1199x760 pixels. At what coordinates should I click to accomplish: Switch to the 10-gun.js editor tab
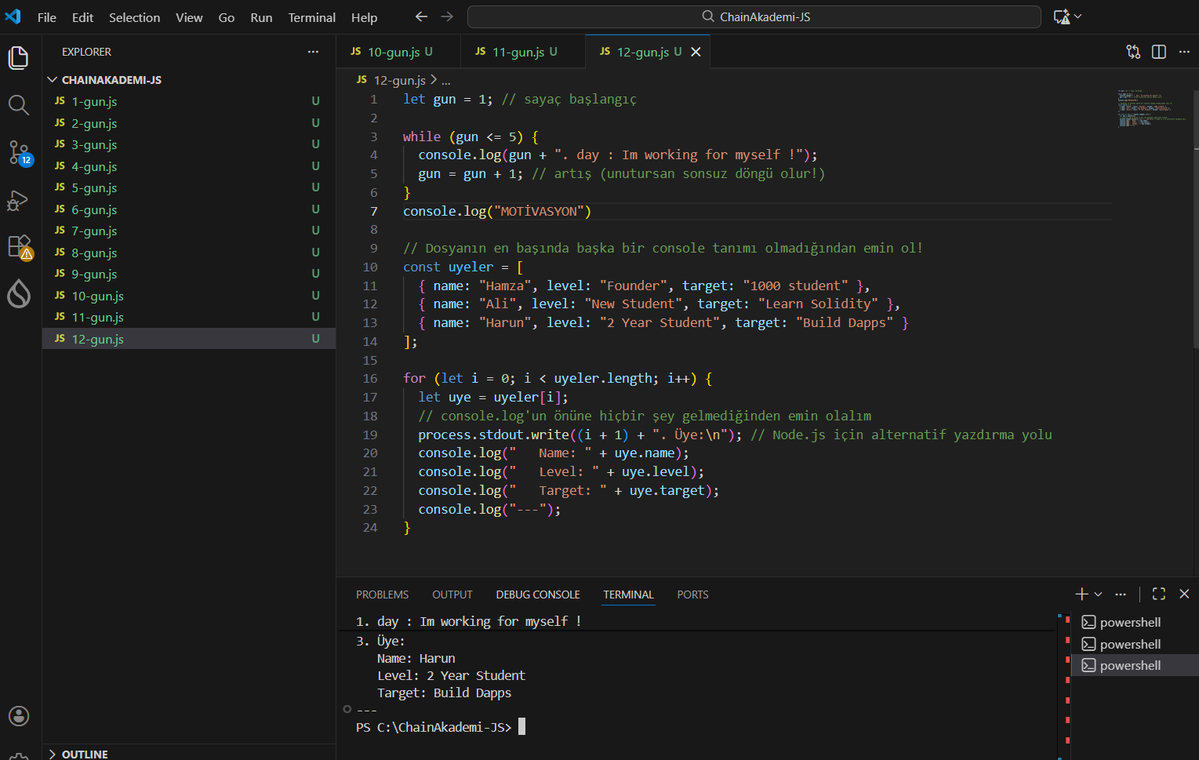(398, 51)
